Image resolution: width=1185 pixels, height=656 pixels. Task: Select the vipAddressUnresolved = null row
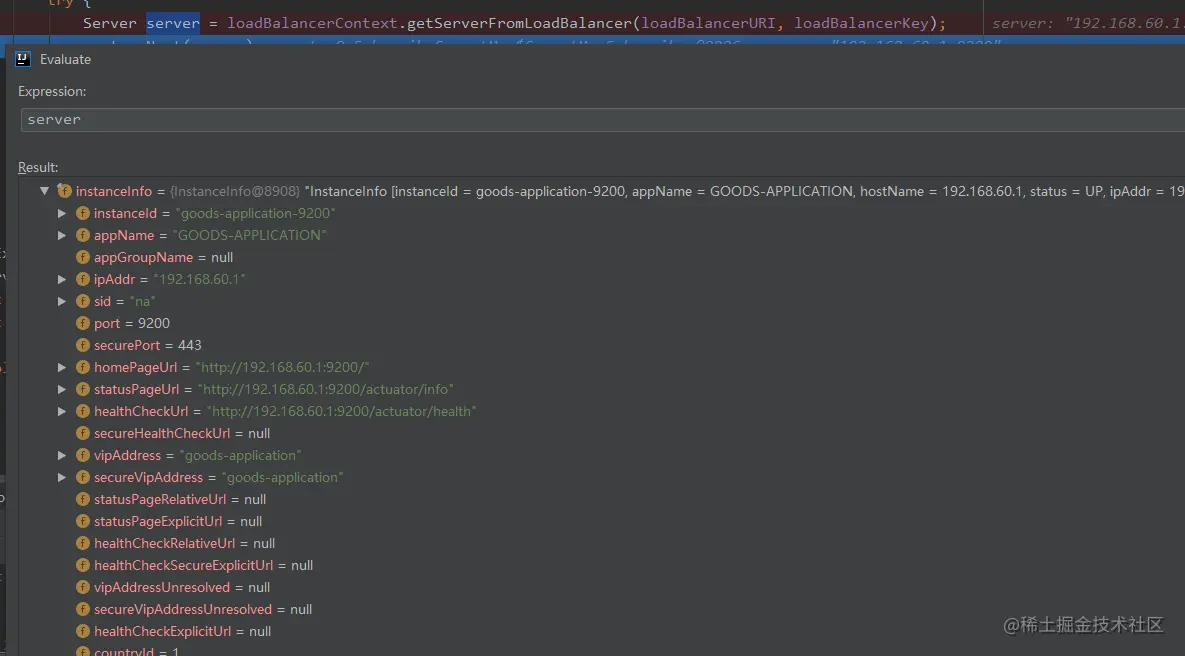click(x=182, y=586)
